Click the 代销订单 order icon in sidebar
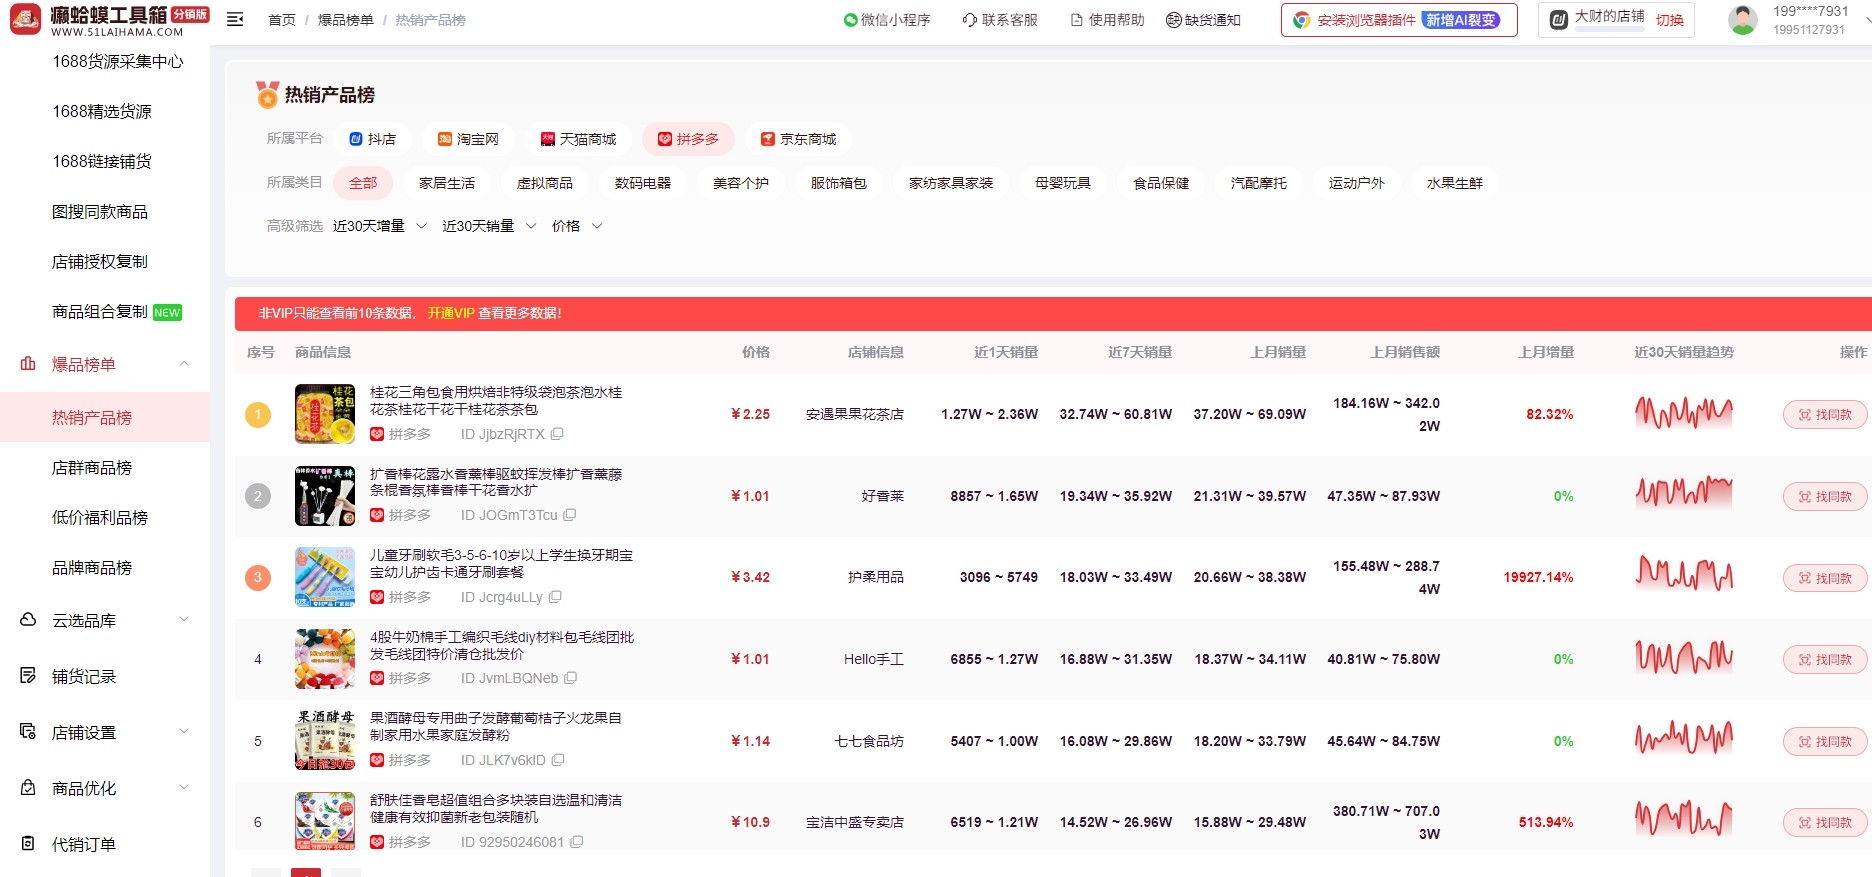The image size is (1872, 877). (x=28, y=844)
